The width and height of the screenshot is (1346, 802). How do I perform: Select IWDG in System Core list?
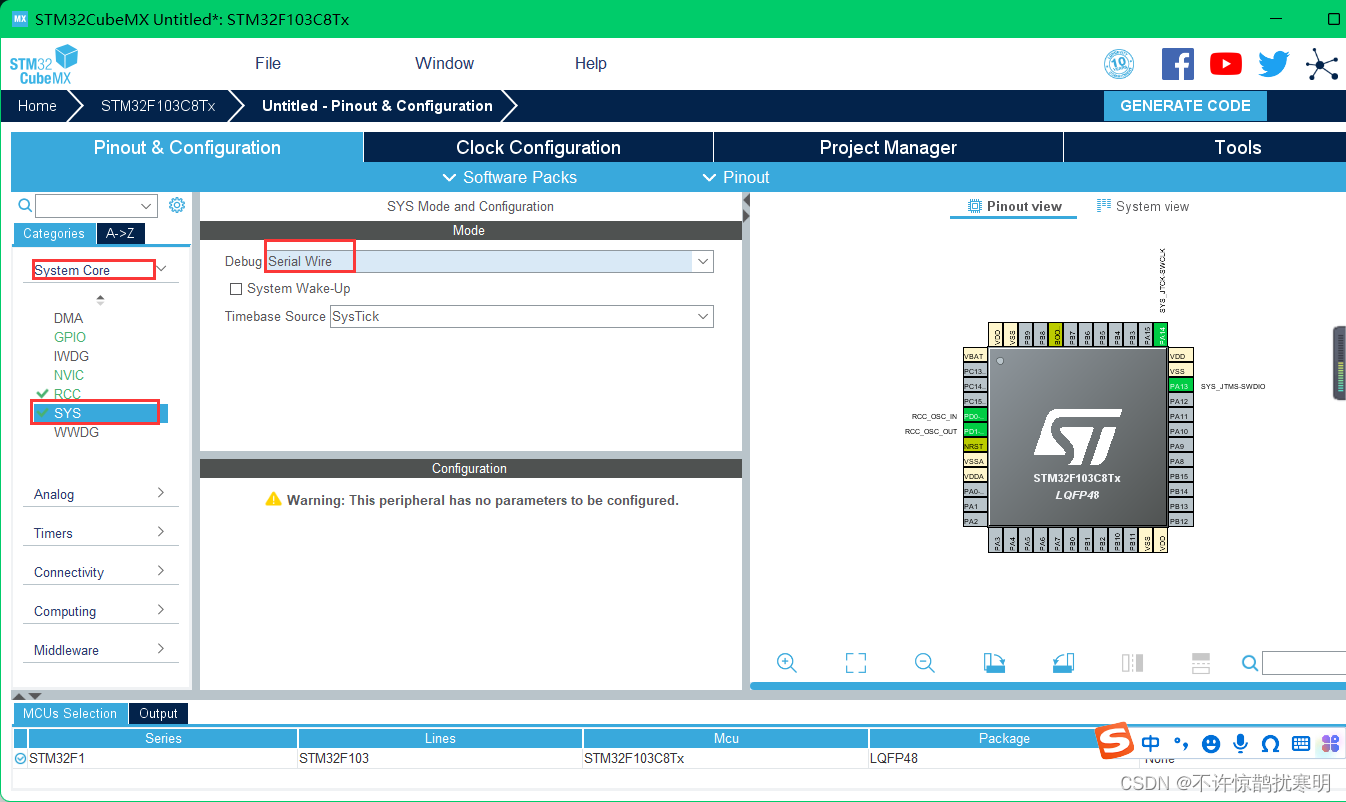(71, 356)
